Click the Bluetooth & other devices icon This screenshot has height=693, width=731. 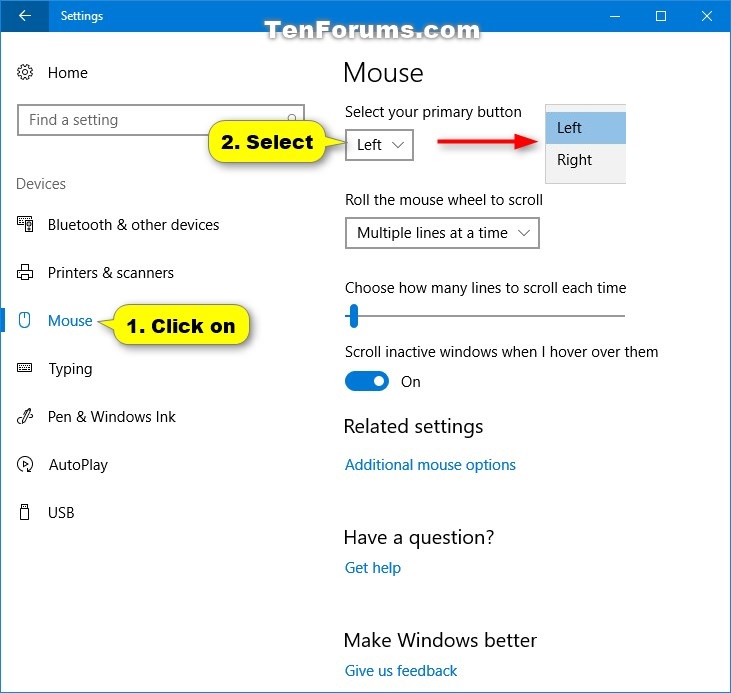[25, 224]
